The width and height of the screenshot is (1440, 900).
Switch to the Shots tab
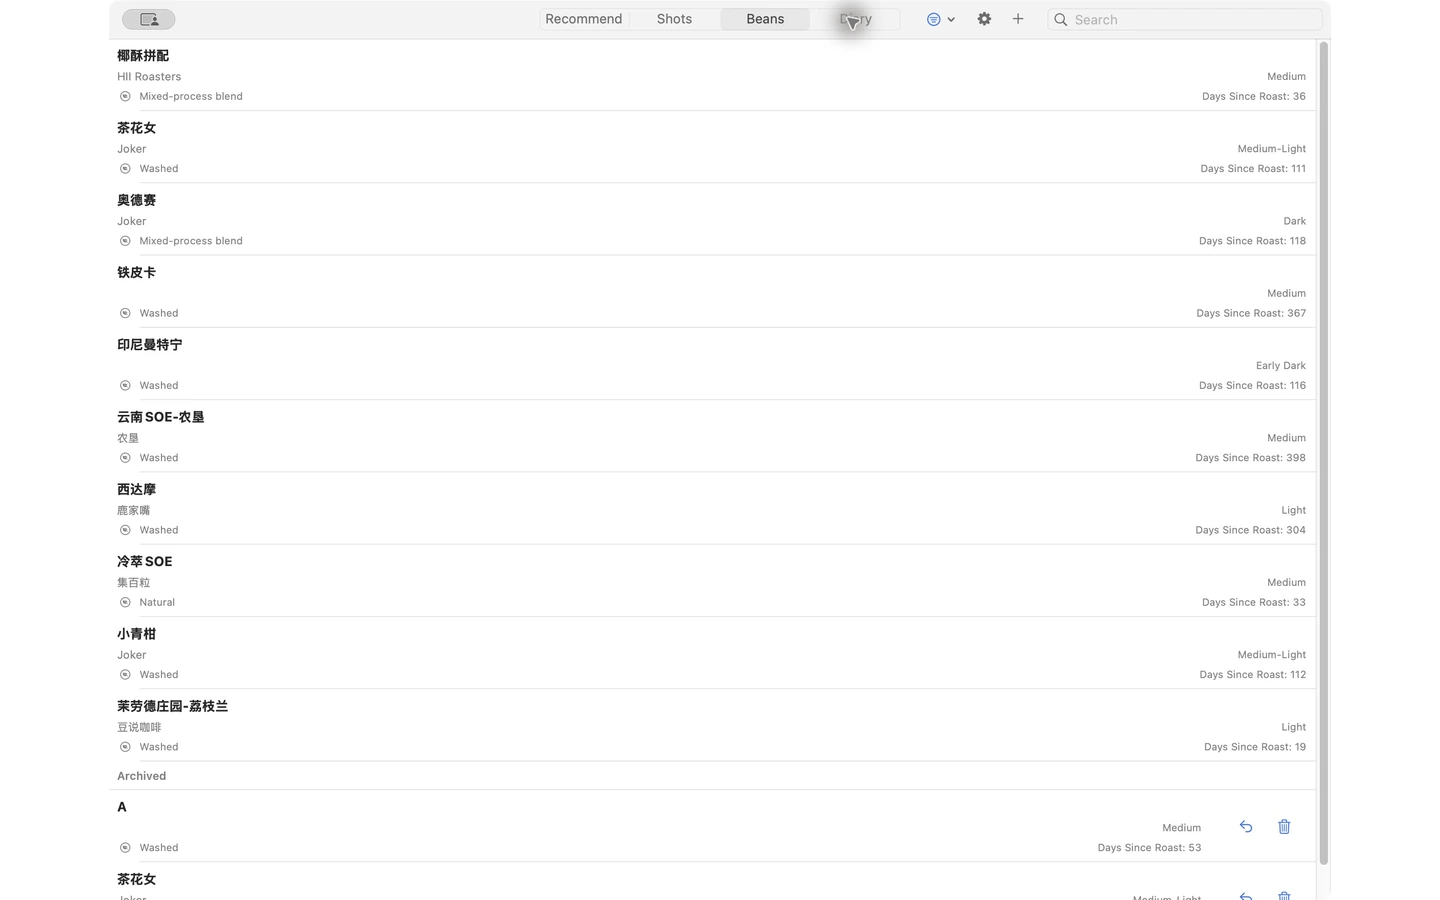(674, 19)
